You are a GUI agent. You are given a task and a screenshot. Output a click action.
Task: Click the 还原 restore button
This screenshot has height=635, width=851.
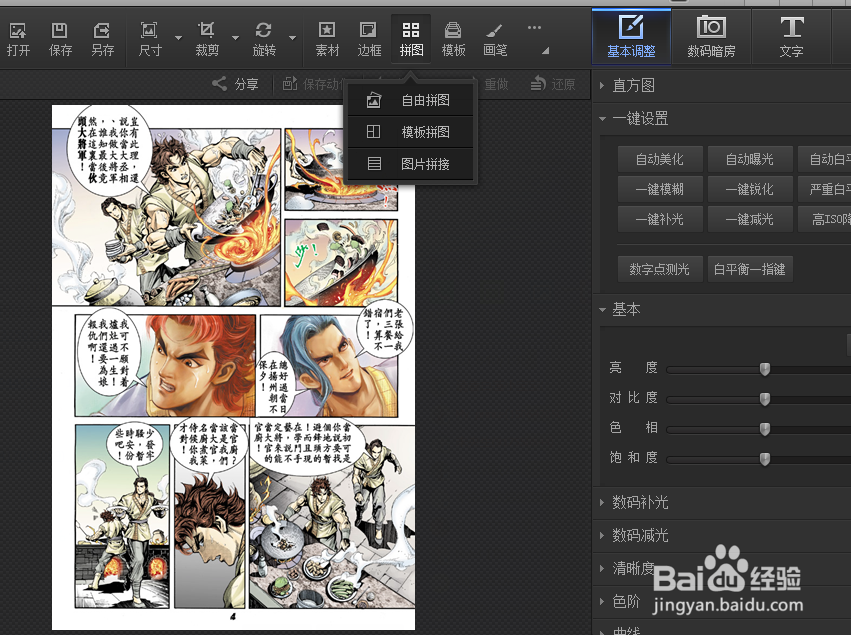552,84
